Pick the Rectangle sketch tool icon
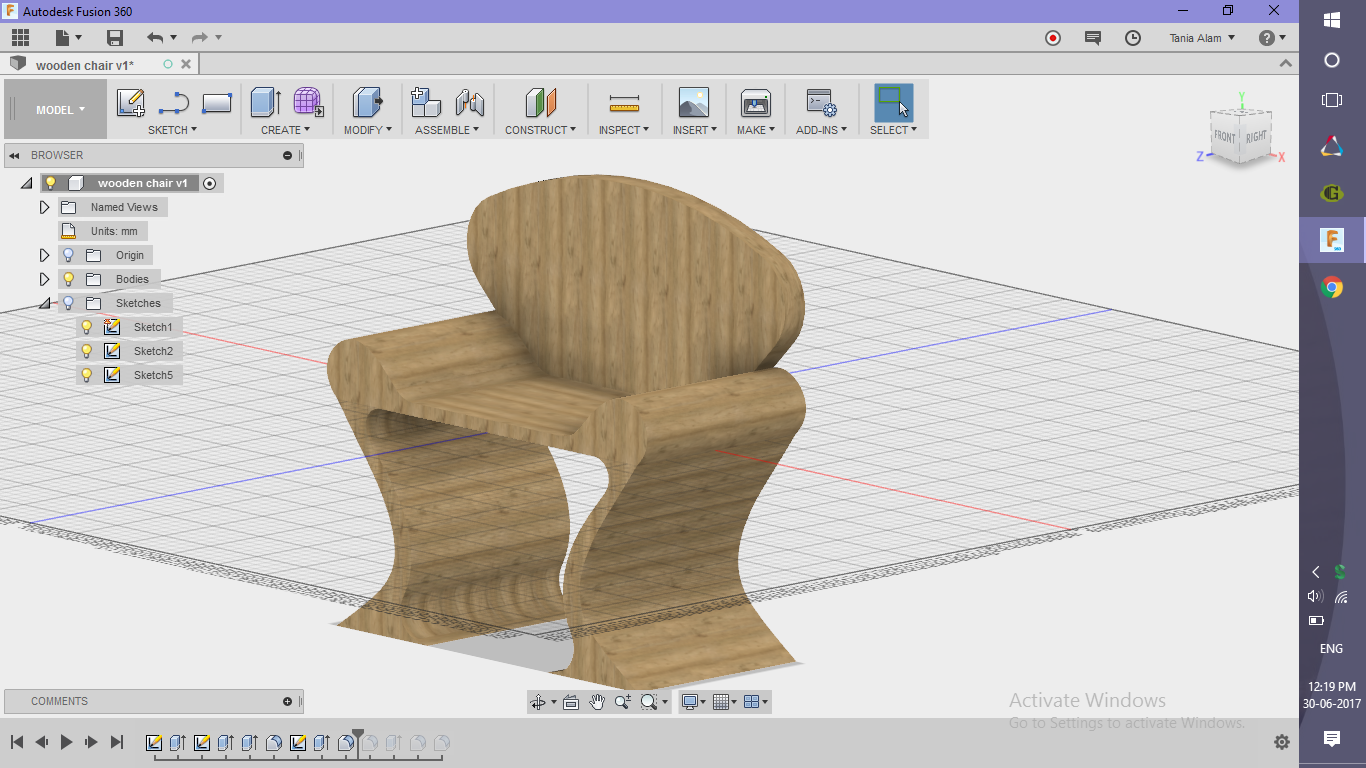The image size is (1366, 768). tap(217, 103)
